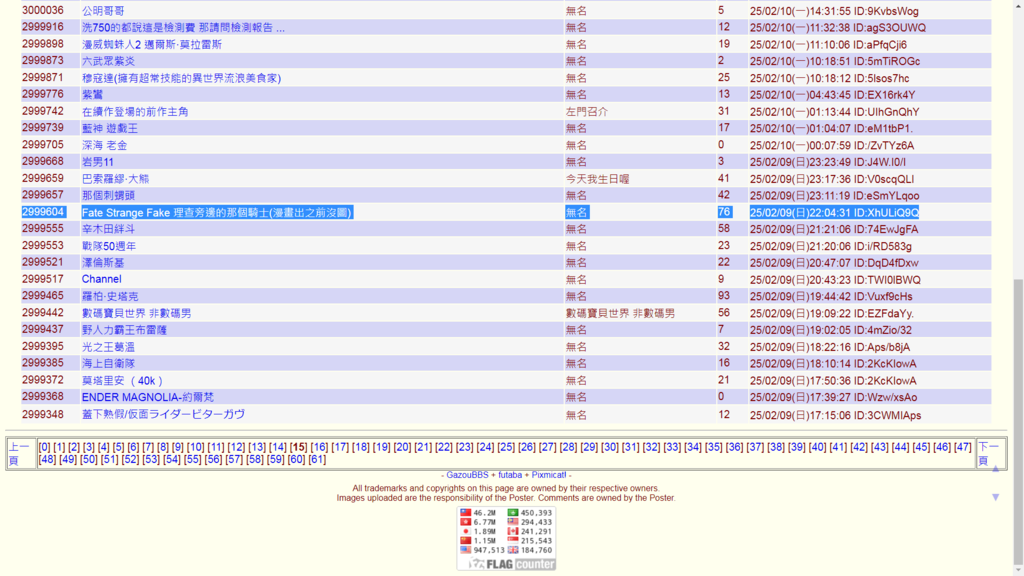1024x576 pixels.
Task: Open thread 戰隊50週年
Action: (x=109, y=246)
